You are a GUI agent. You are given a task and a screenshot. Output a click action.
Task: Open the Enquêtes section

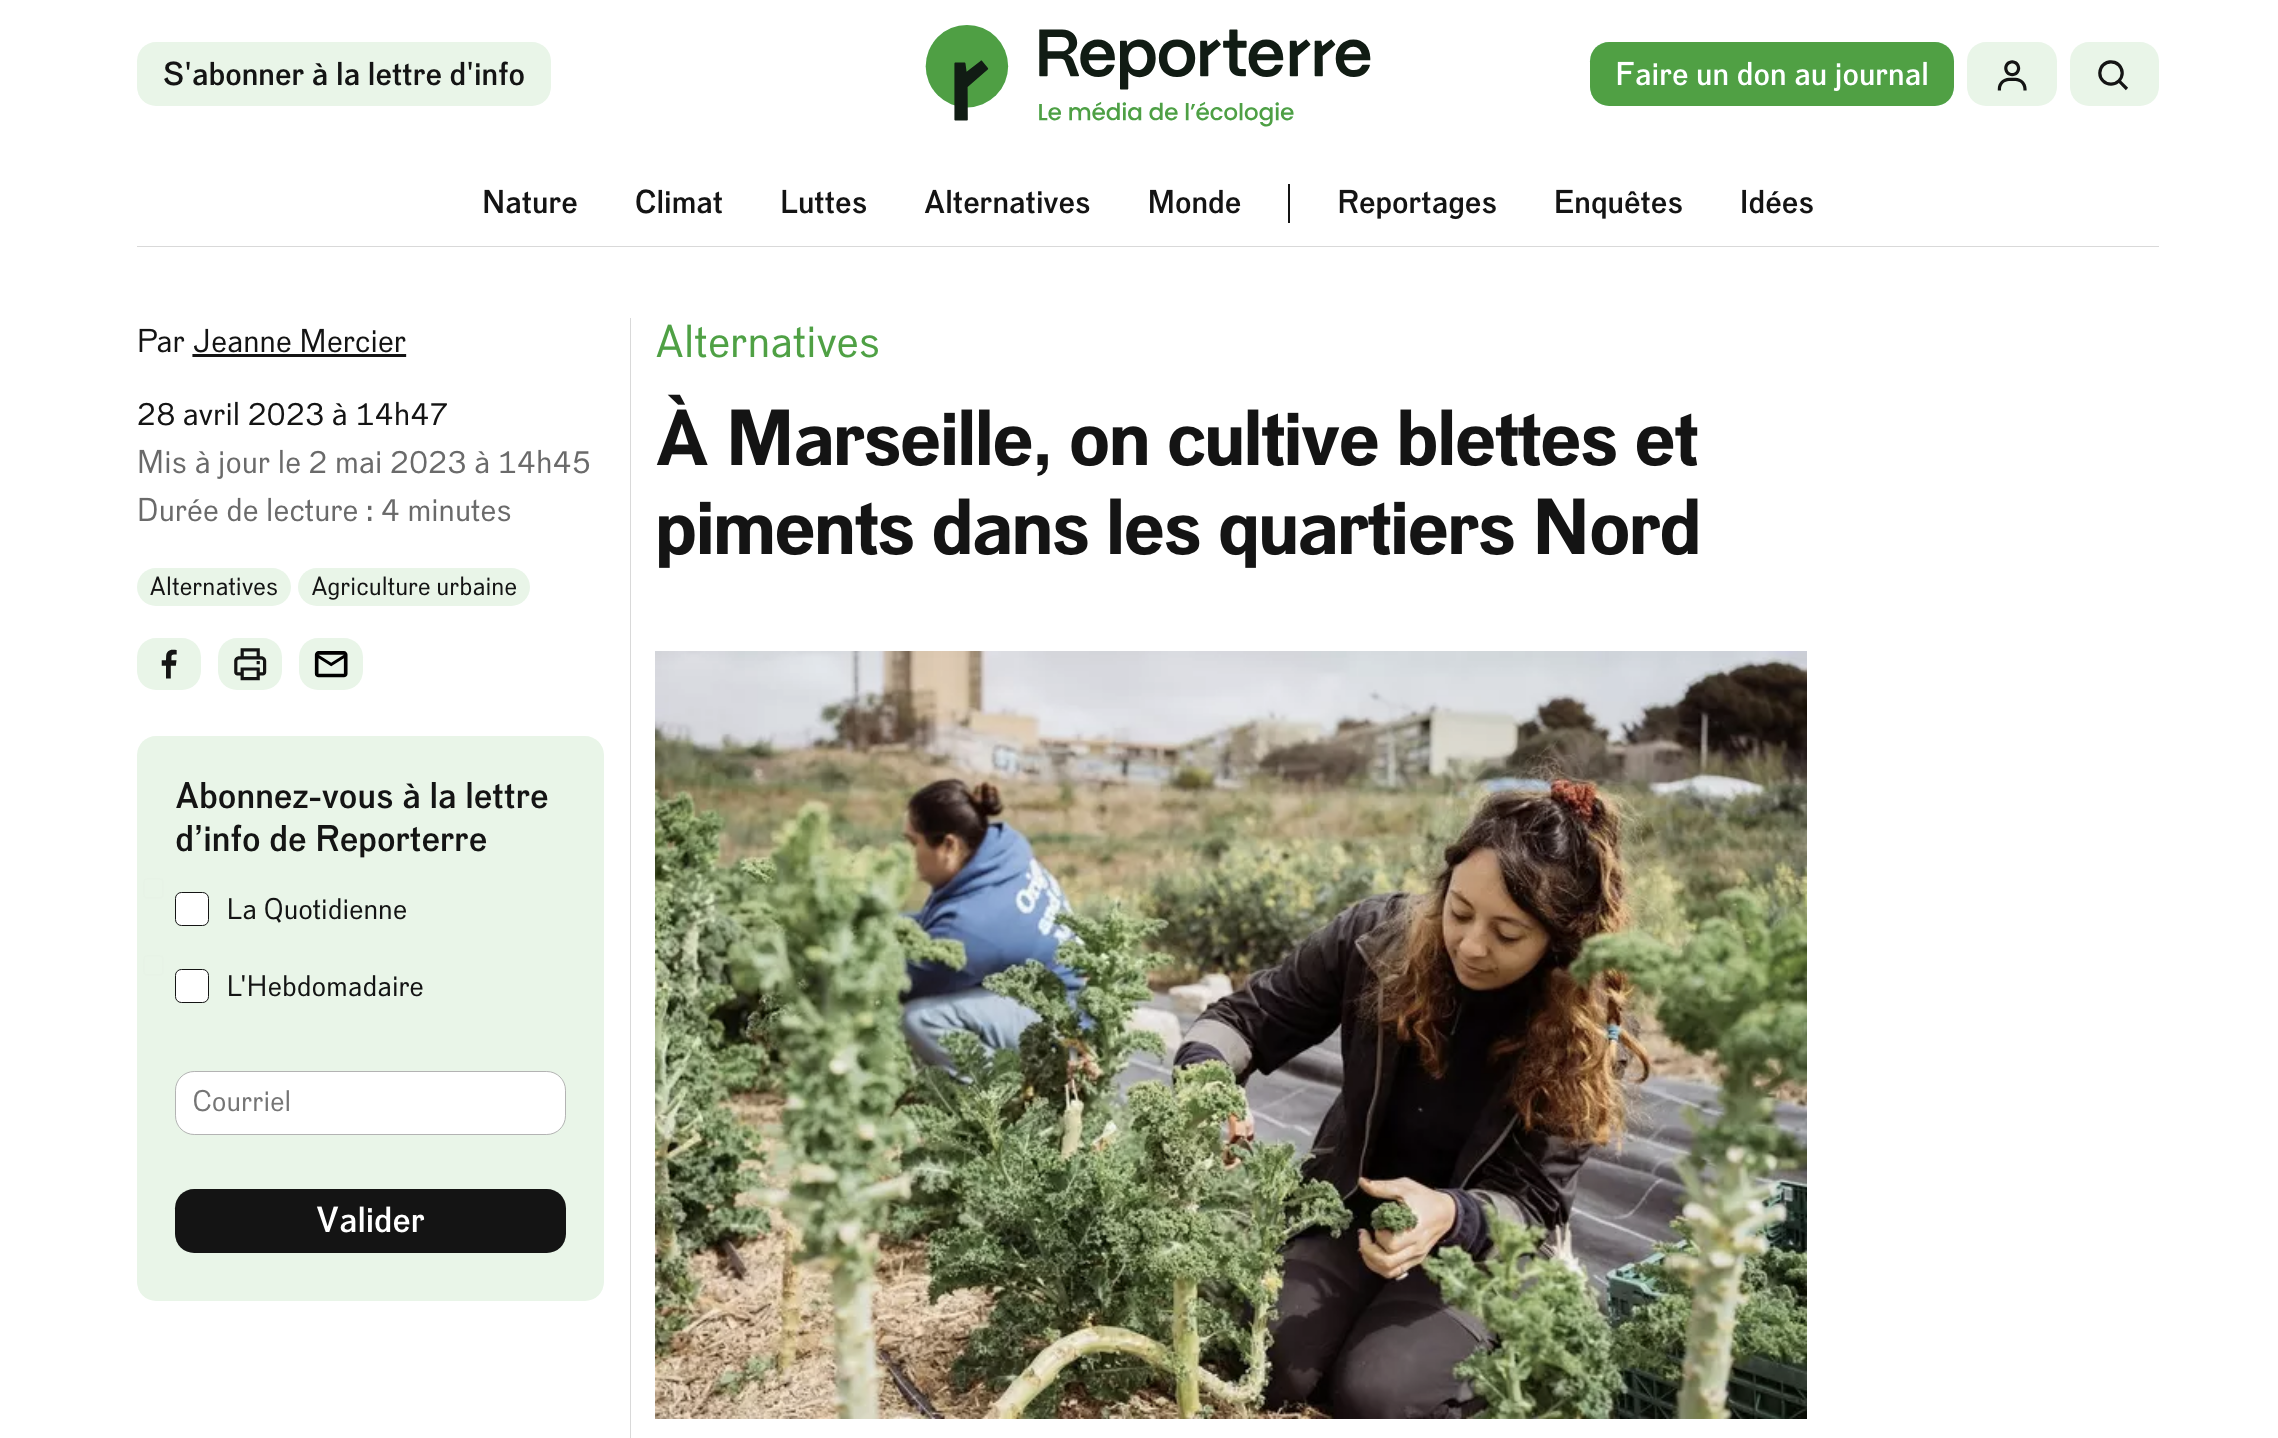point(1618,203)
